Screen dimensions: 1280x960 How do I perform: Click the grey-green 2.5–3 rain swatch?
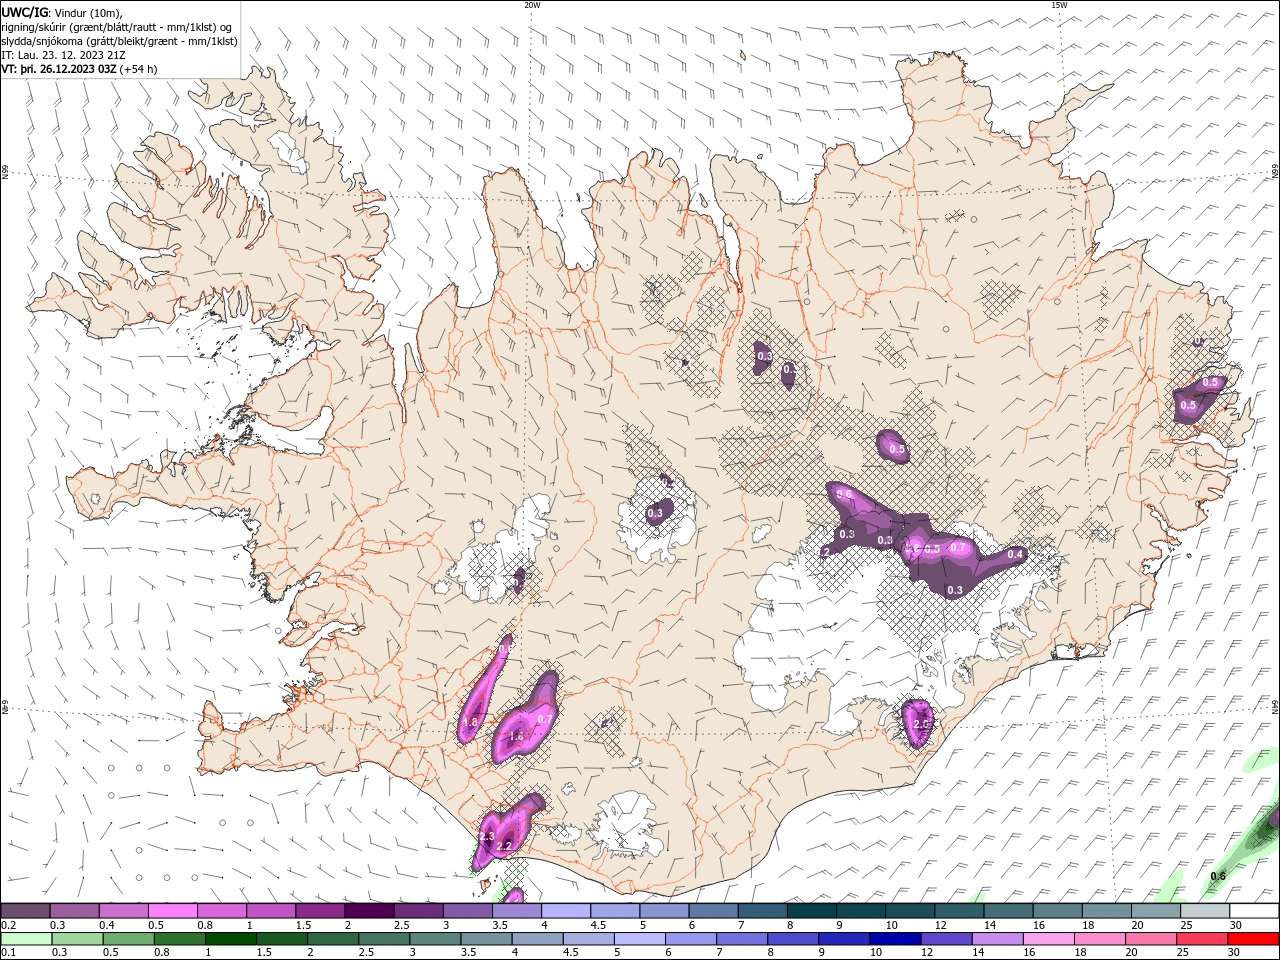coord(383,939)
